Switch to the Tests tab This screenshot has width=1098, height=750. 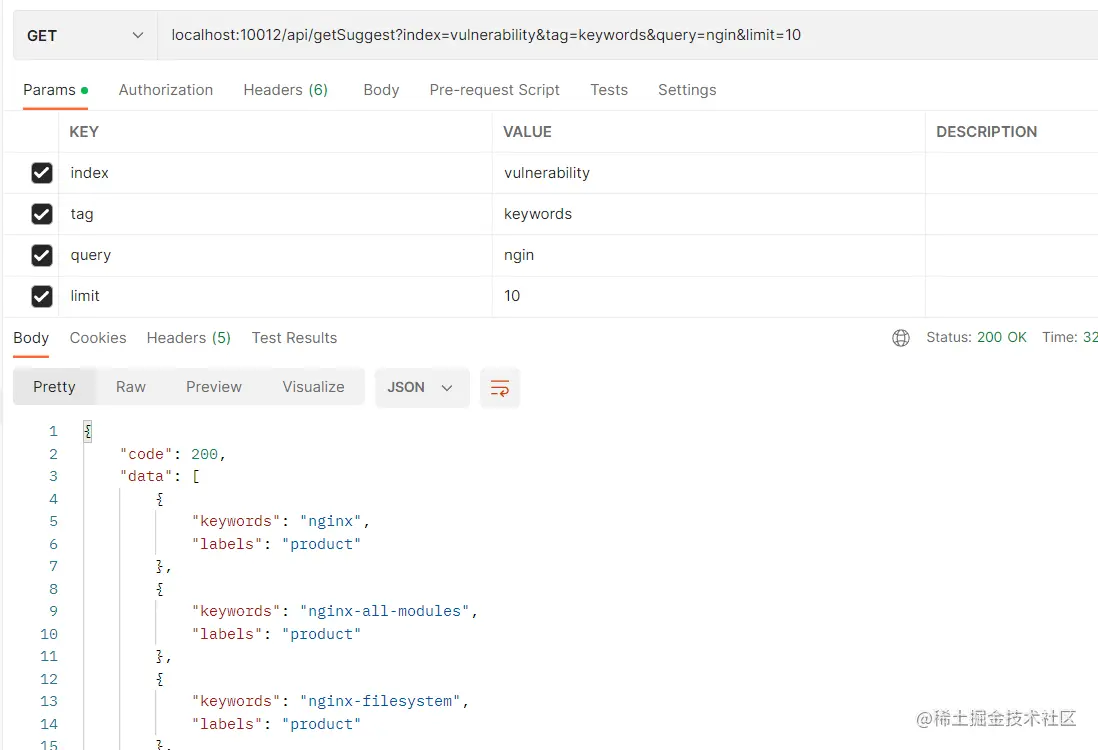pos(609,90)
